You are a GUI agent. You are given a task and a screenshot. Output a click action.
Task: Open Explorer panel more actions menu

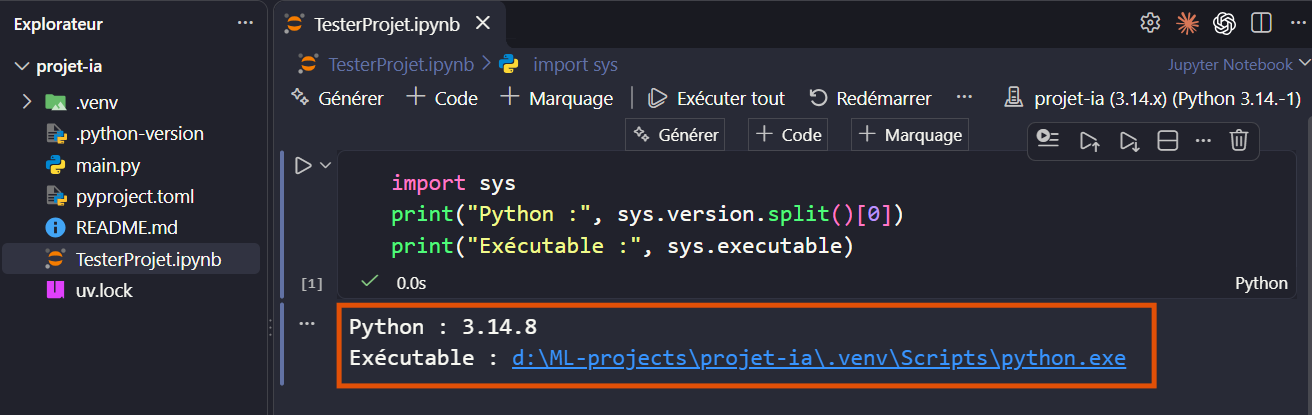pyautogui.click(x=245, y=23)
